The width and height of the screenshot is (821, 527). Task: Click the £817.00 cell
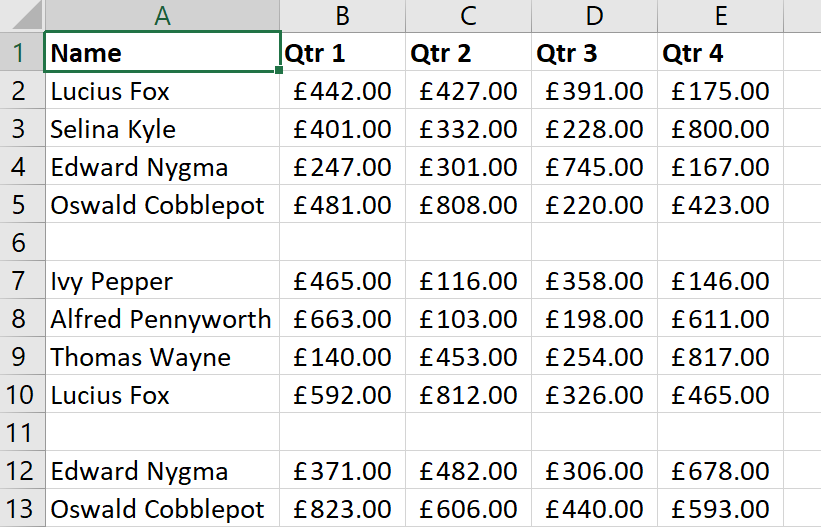coord(720,356)
